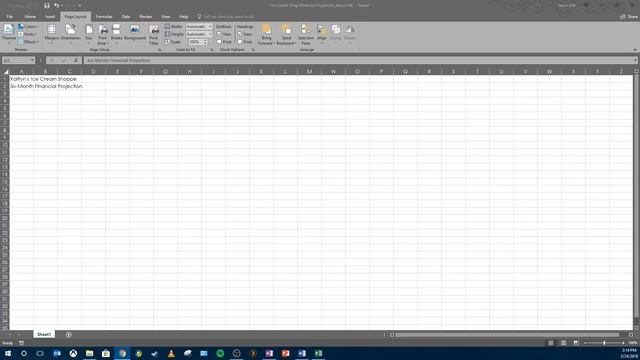Switch to the Home tab

coord(30,17)
